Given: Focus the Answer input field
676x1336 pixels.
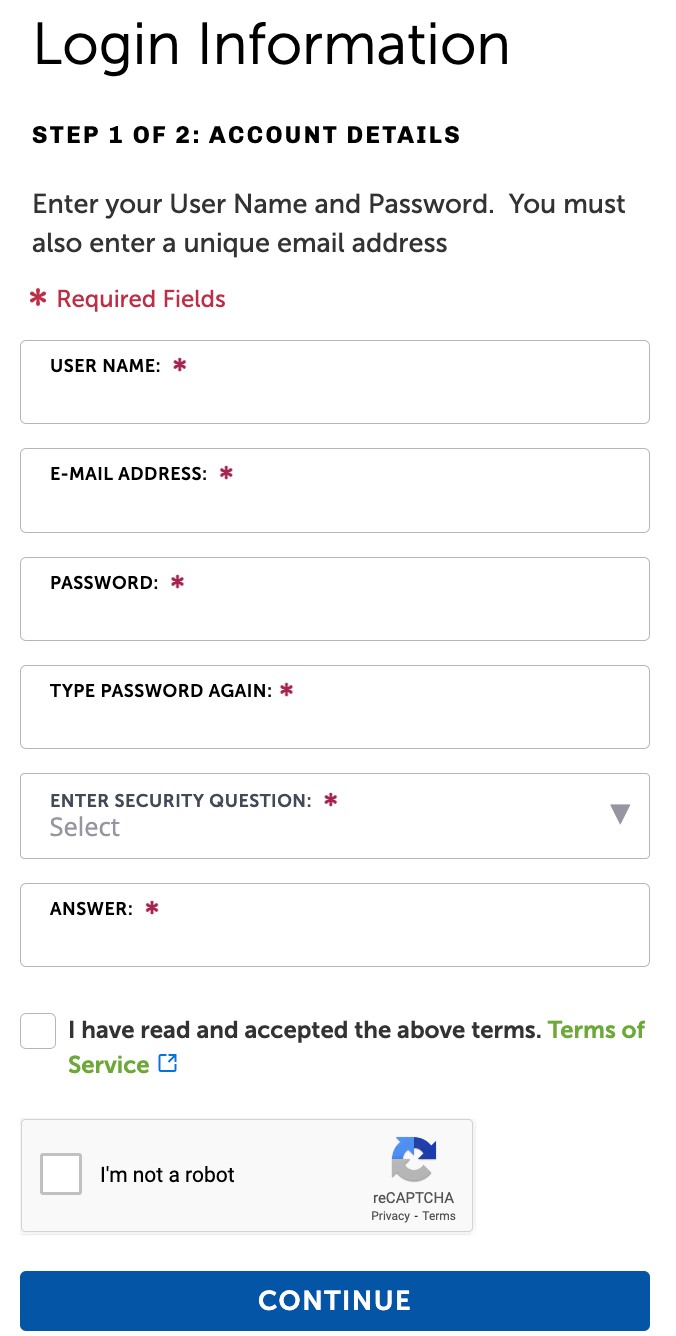Looking at the screenshot, I should [x=334, y=938].
